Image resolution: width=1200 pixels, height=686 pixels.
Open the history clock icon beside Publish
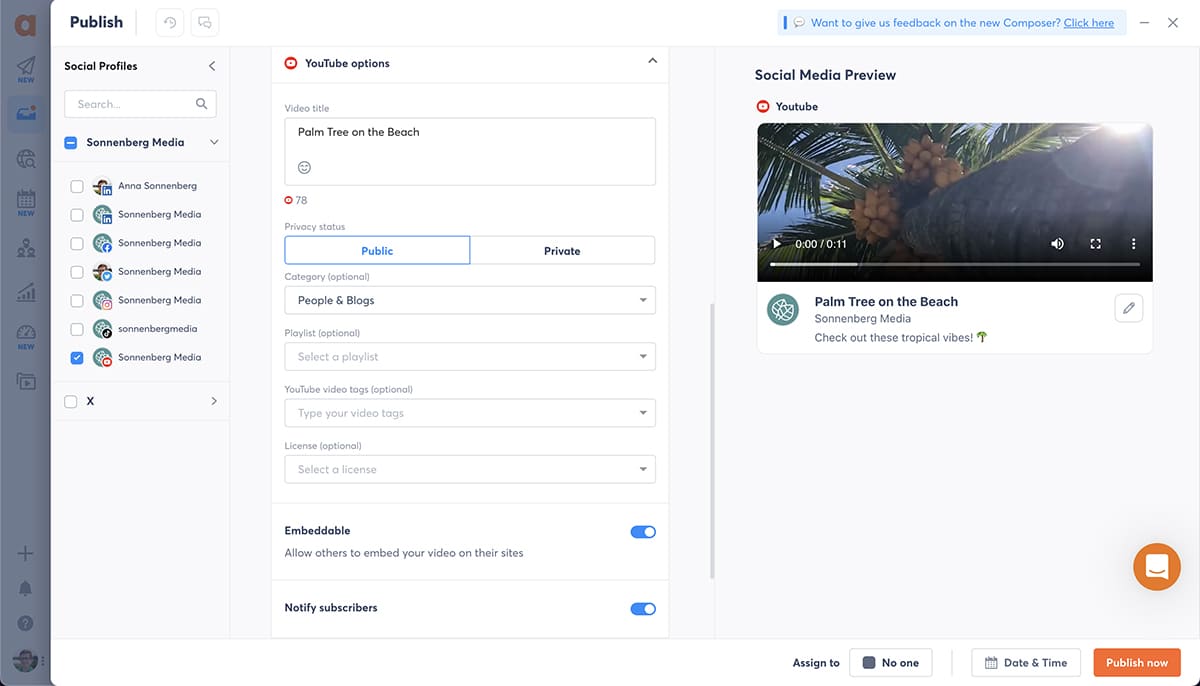[170, 22]
